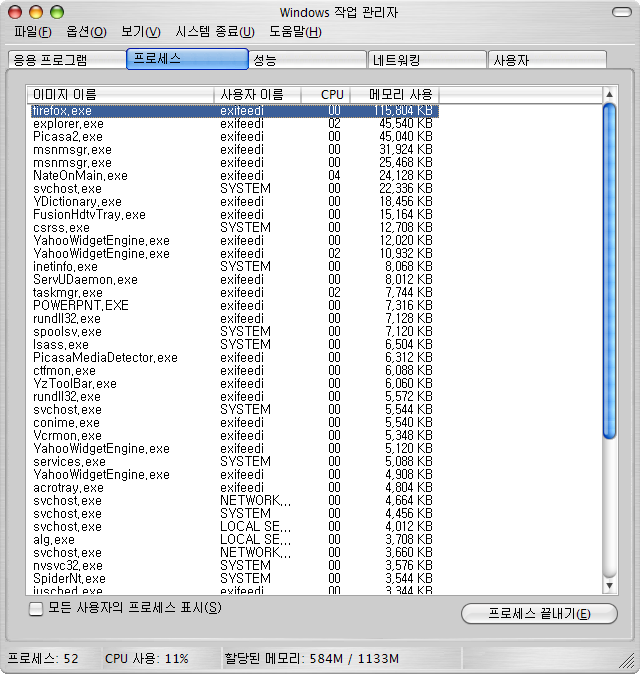Sort by 사용자 이름 column header

[x=257, y=95]
